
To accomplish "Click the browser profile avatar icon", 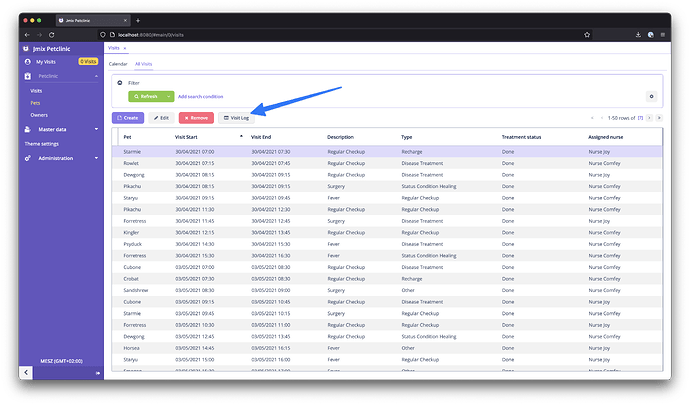I will click(650, 35).
